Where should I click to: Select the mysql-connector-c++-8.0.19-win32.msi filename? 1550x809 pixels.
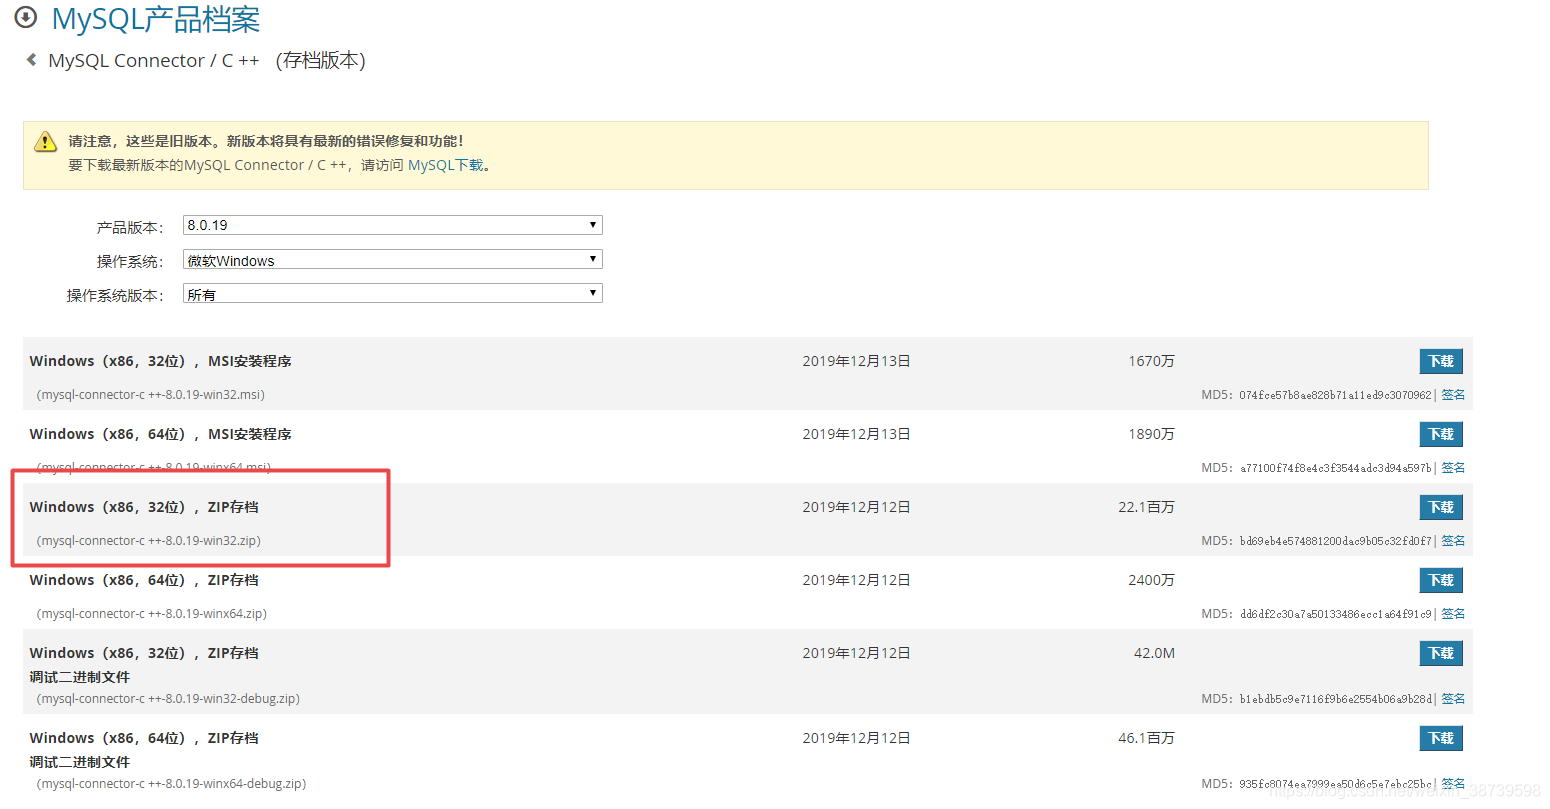151,395
